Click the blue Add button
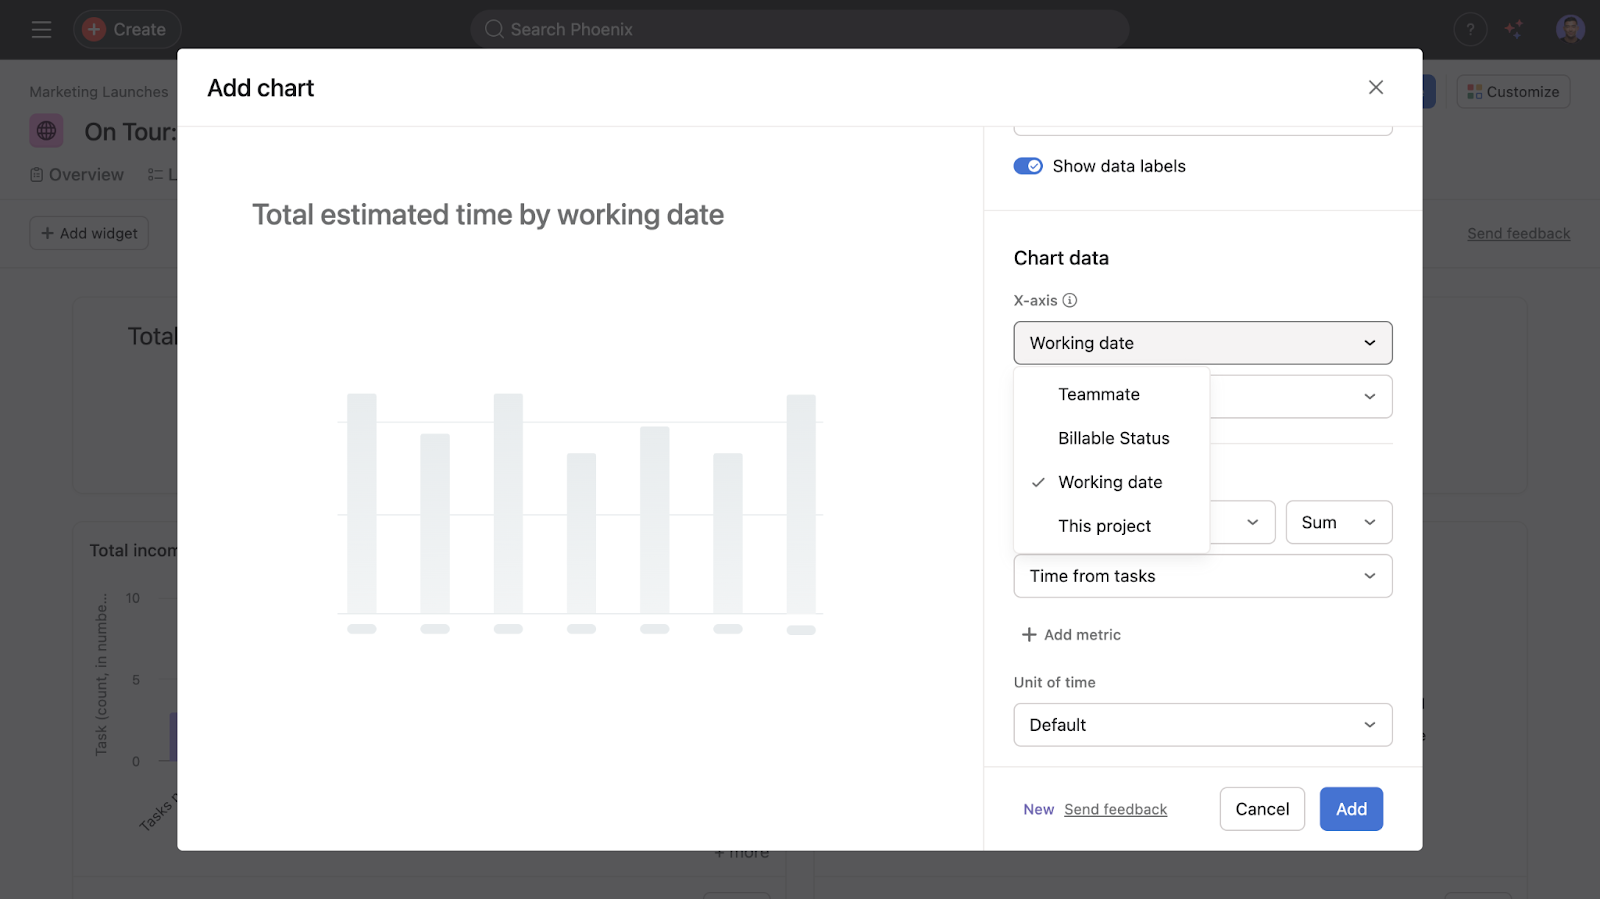Screen dimensions: 1600x899 [x=1350, y=809]
